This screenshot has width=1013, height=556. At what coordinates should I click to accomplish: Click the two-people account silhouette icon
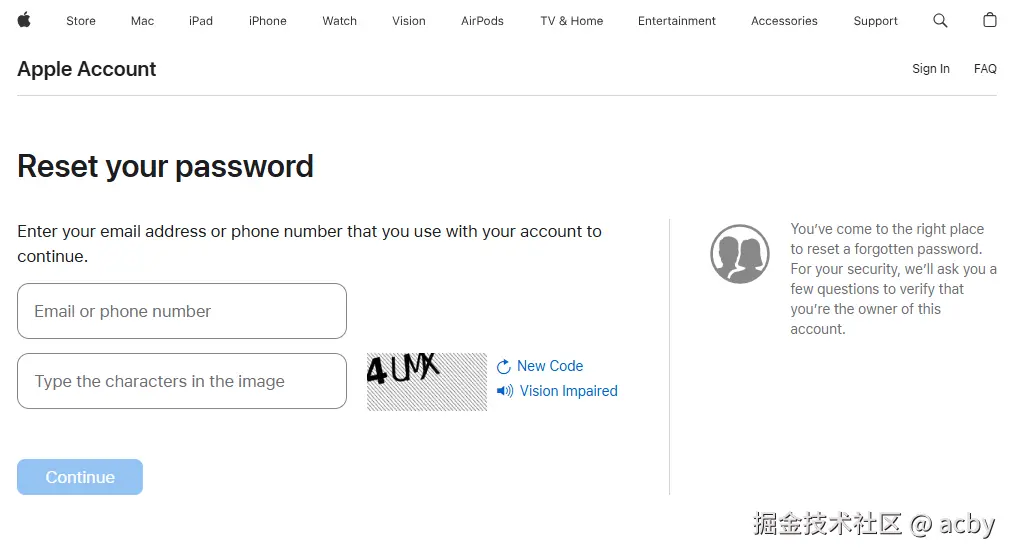(x=740, y=254)
